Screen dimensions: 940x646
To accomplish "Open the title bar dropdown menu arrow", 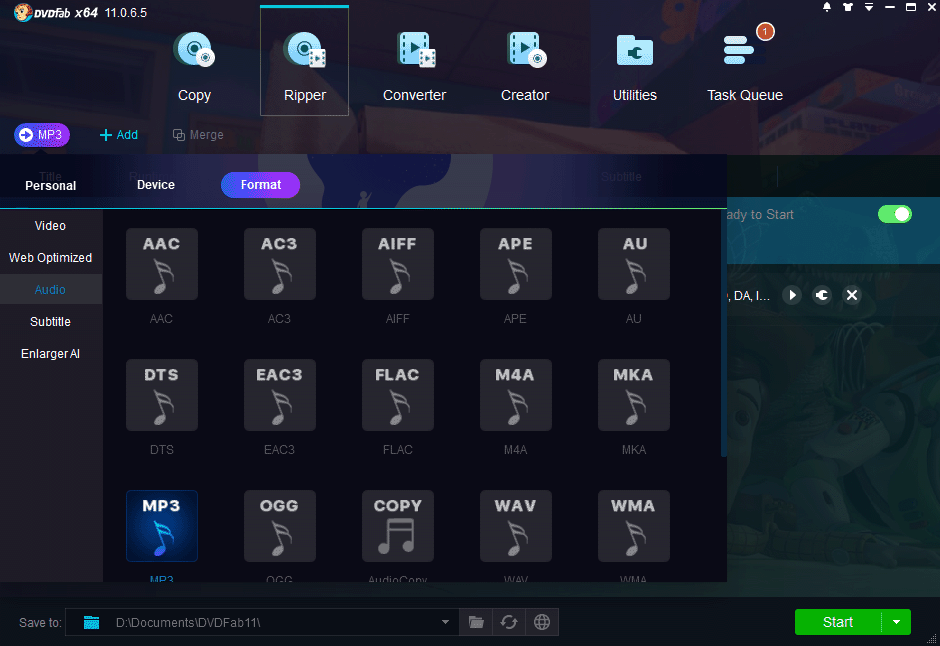I will [x=869, y=7].
